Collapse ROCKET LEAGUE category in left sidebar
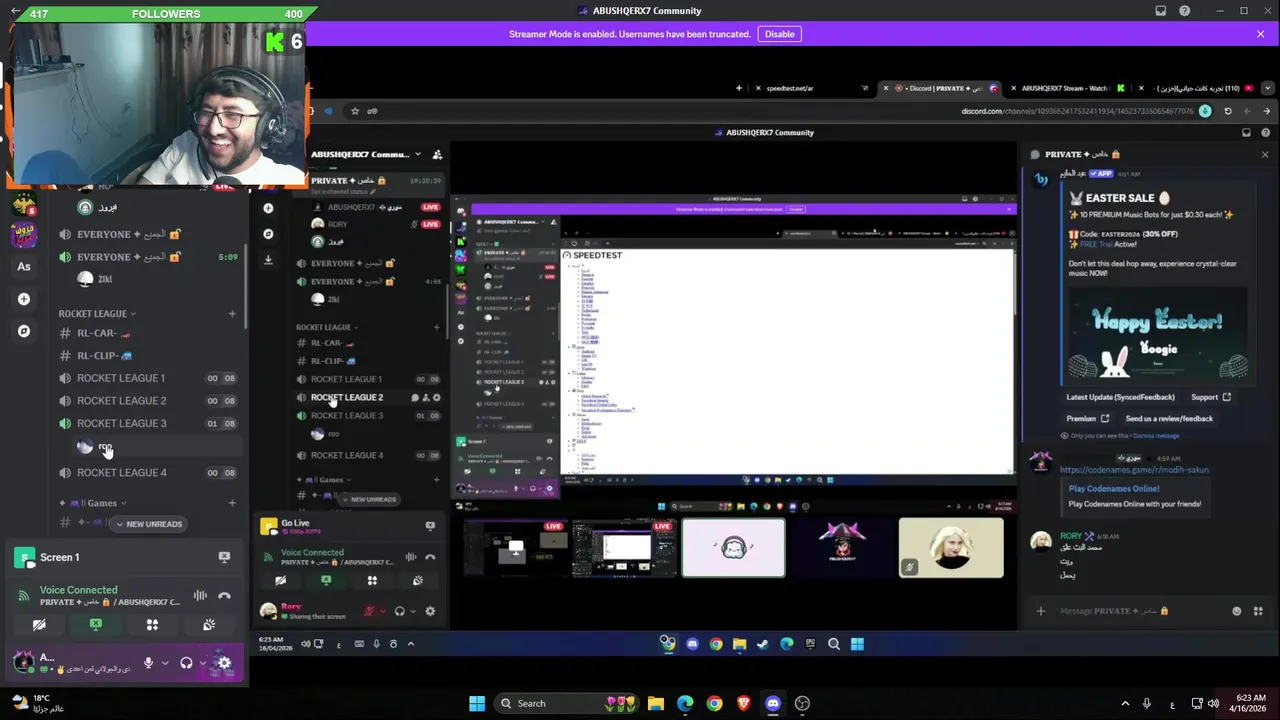 pos(97,314)
